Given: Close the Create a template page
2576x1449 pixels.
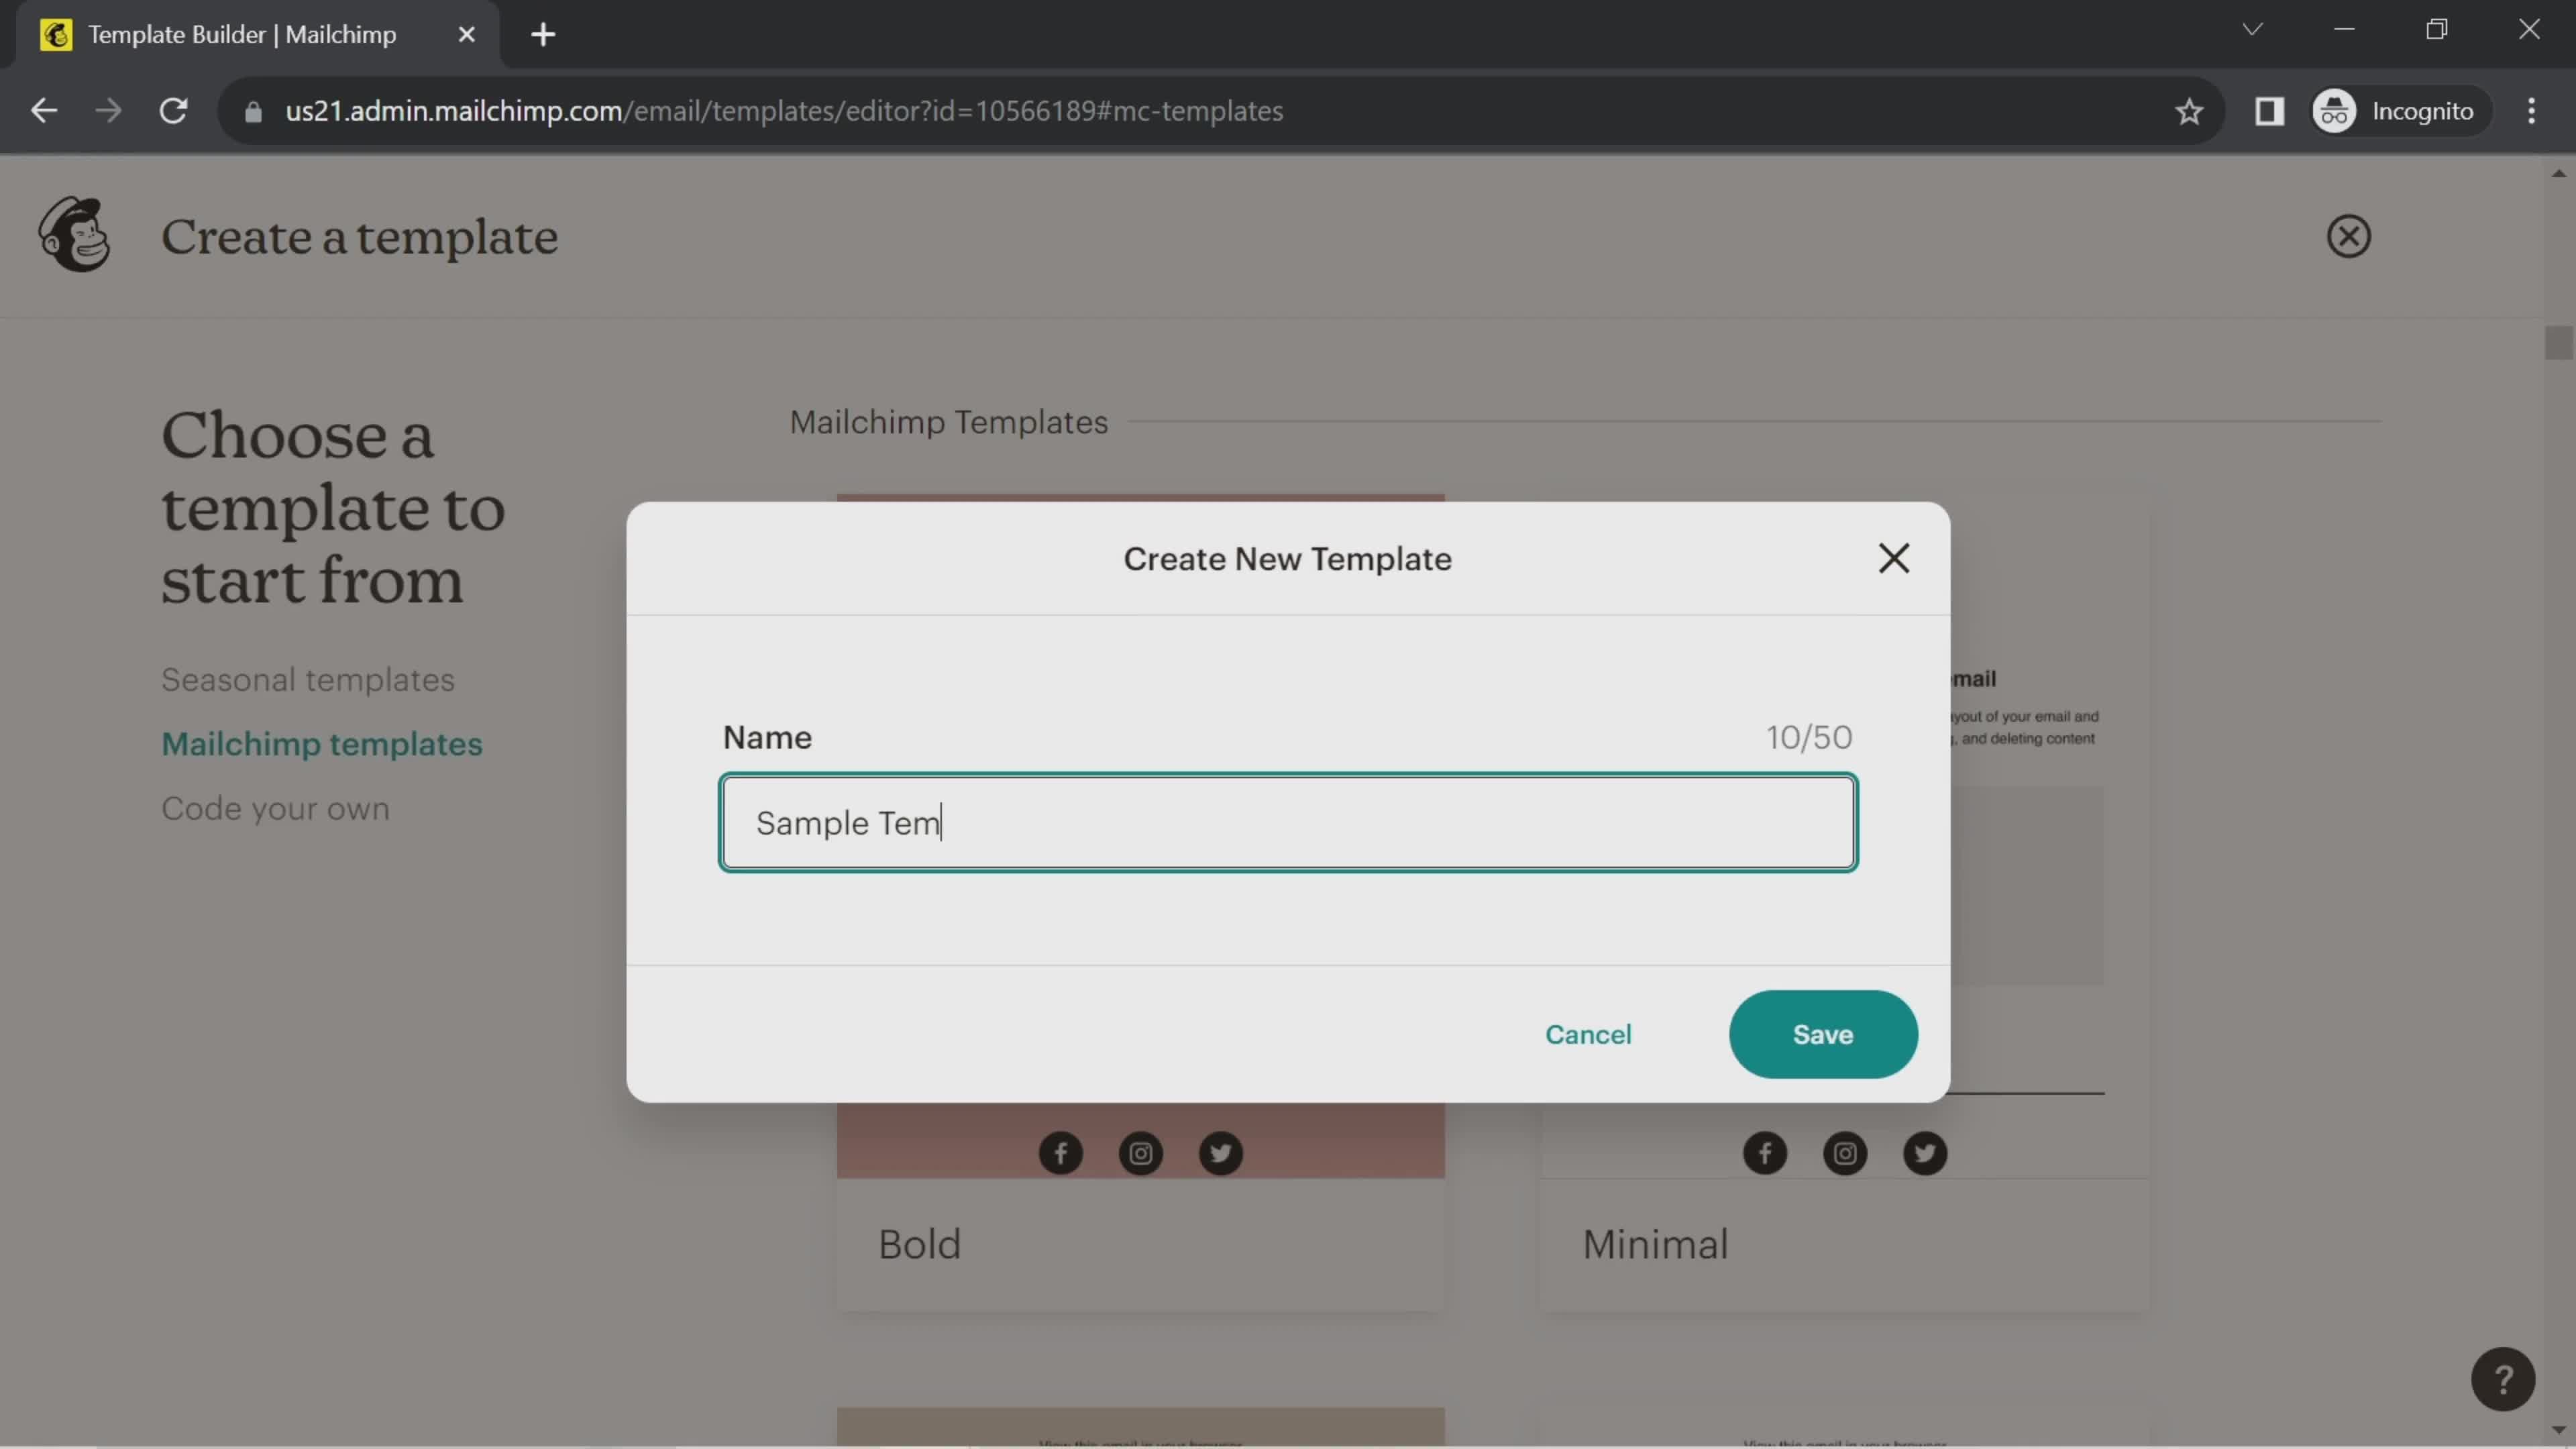Looking at the screenshot, I should click(x=2348, y=237).
